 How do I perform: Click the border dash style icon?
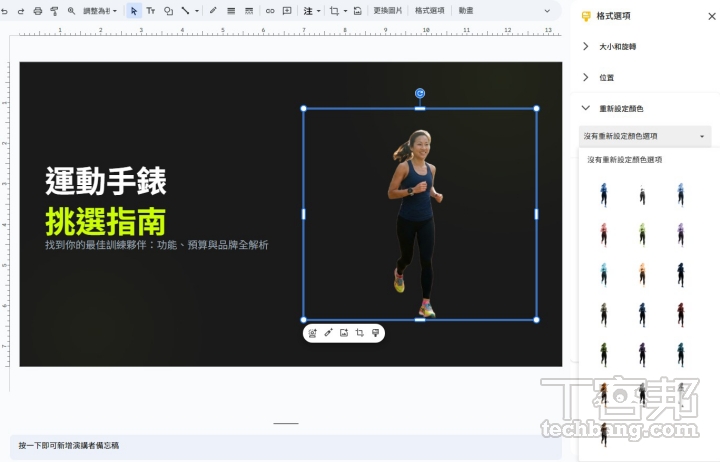tap(249, 11)
